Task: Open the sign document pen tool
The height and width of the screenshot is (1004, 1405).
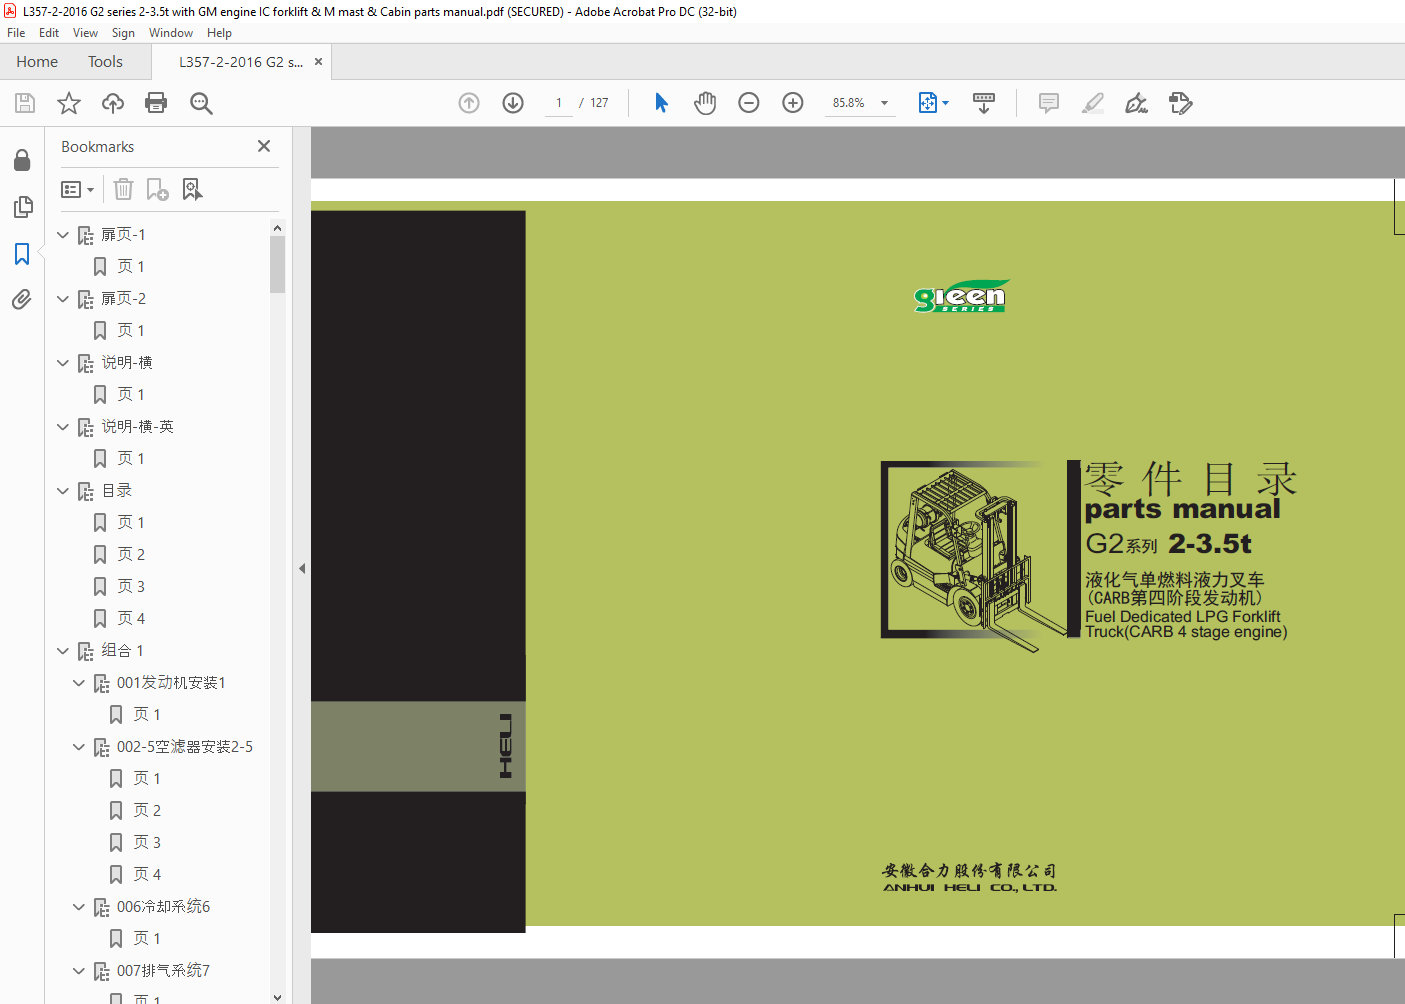Action: point(1136,103)
